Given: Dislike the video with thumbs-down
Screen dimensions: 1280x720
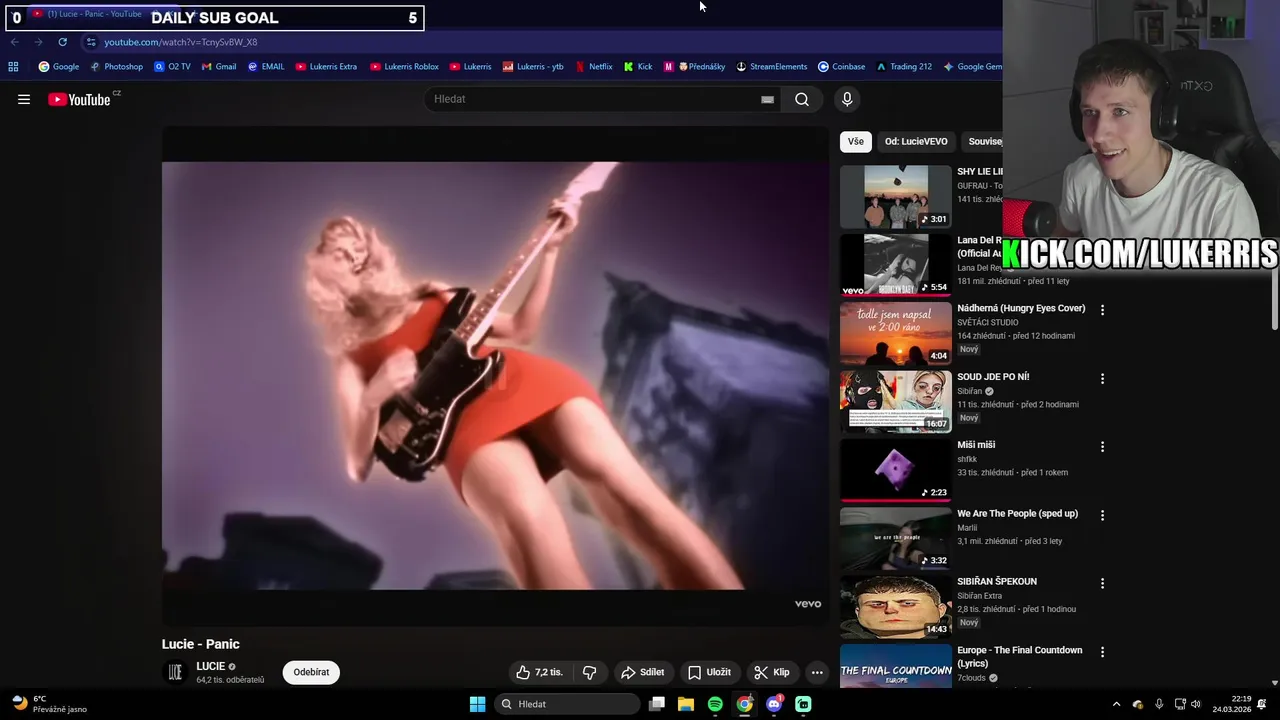Looking at the screenshot, I should 589,672.
